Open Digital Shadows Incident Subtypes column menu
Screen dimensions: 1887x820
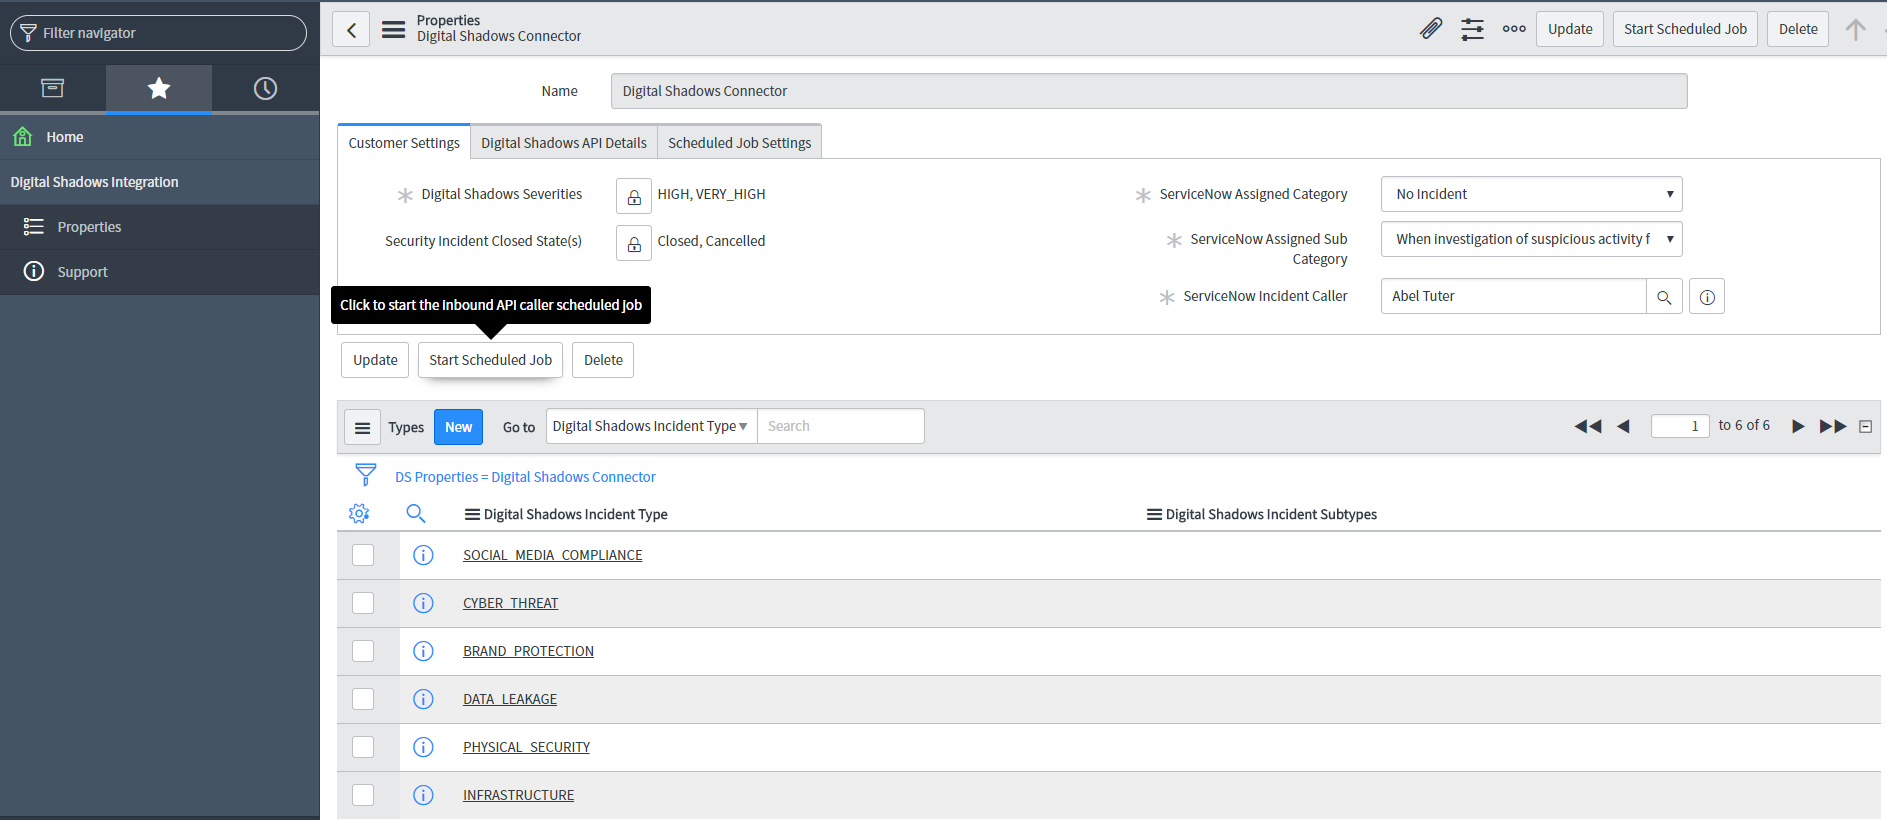[x=1154, y=514]
